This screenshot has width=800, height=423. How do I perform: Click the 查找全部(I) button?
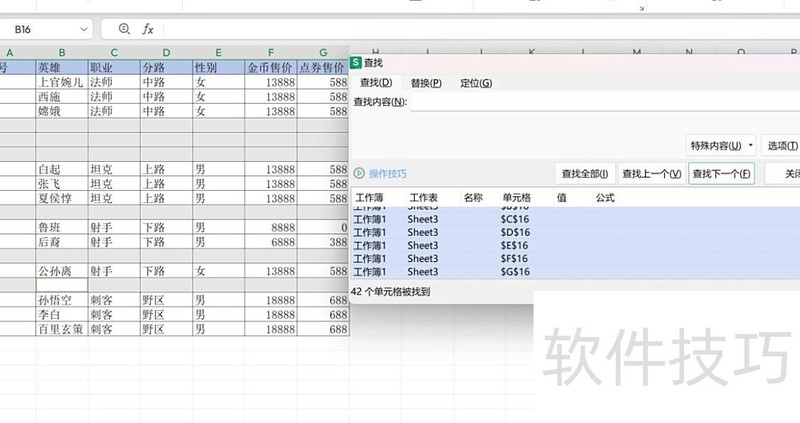click(x=585, y=174)
